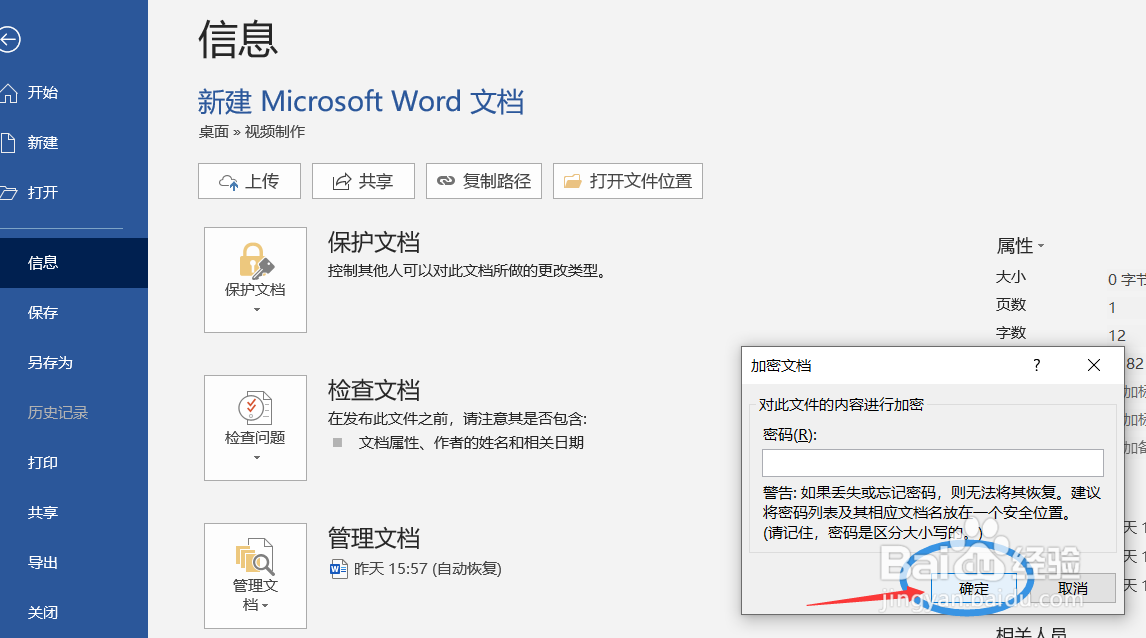The image size is (1146, 638).
Task: Click the path text 桌面 » 视频制作
Action: [x=251, y=132]
